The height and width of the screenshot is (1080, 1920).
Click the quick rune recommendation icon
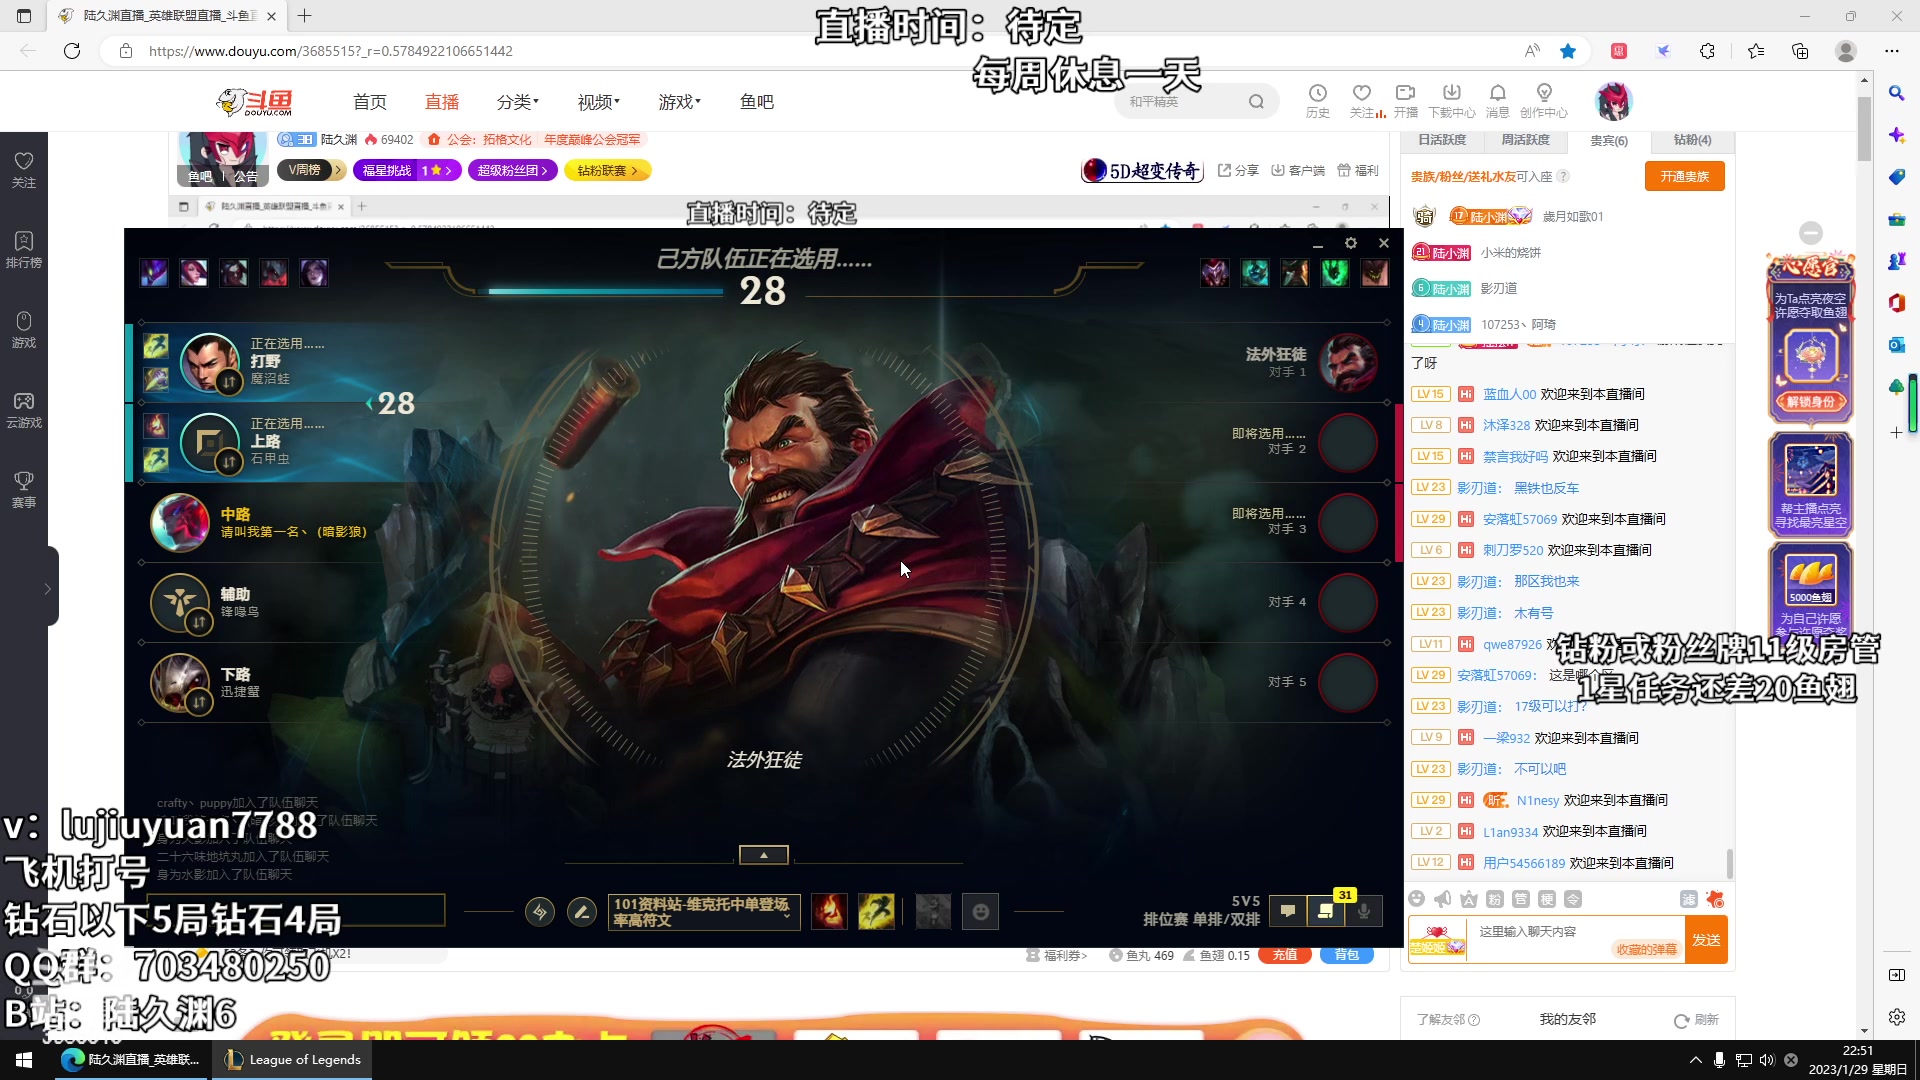click(x=540, y=912)
